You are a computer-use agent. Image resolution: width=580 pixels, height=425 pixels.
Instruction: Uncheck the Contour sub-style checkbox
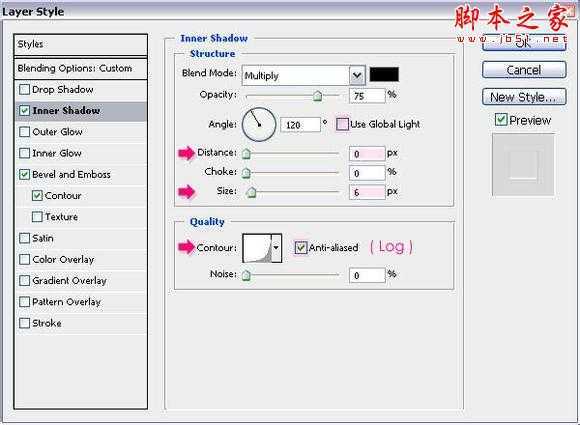pyautogui.click(x=37, y=196)
